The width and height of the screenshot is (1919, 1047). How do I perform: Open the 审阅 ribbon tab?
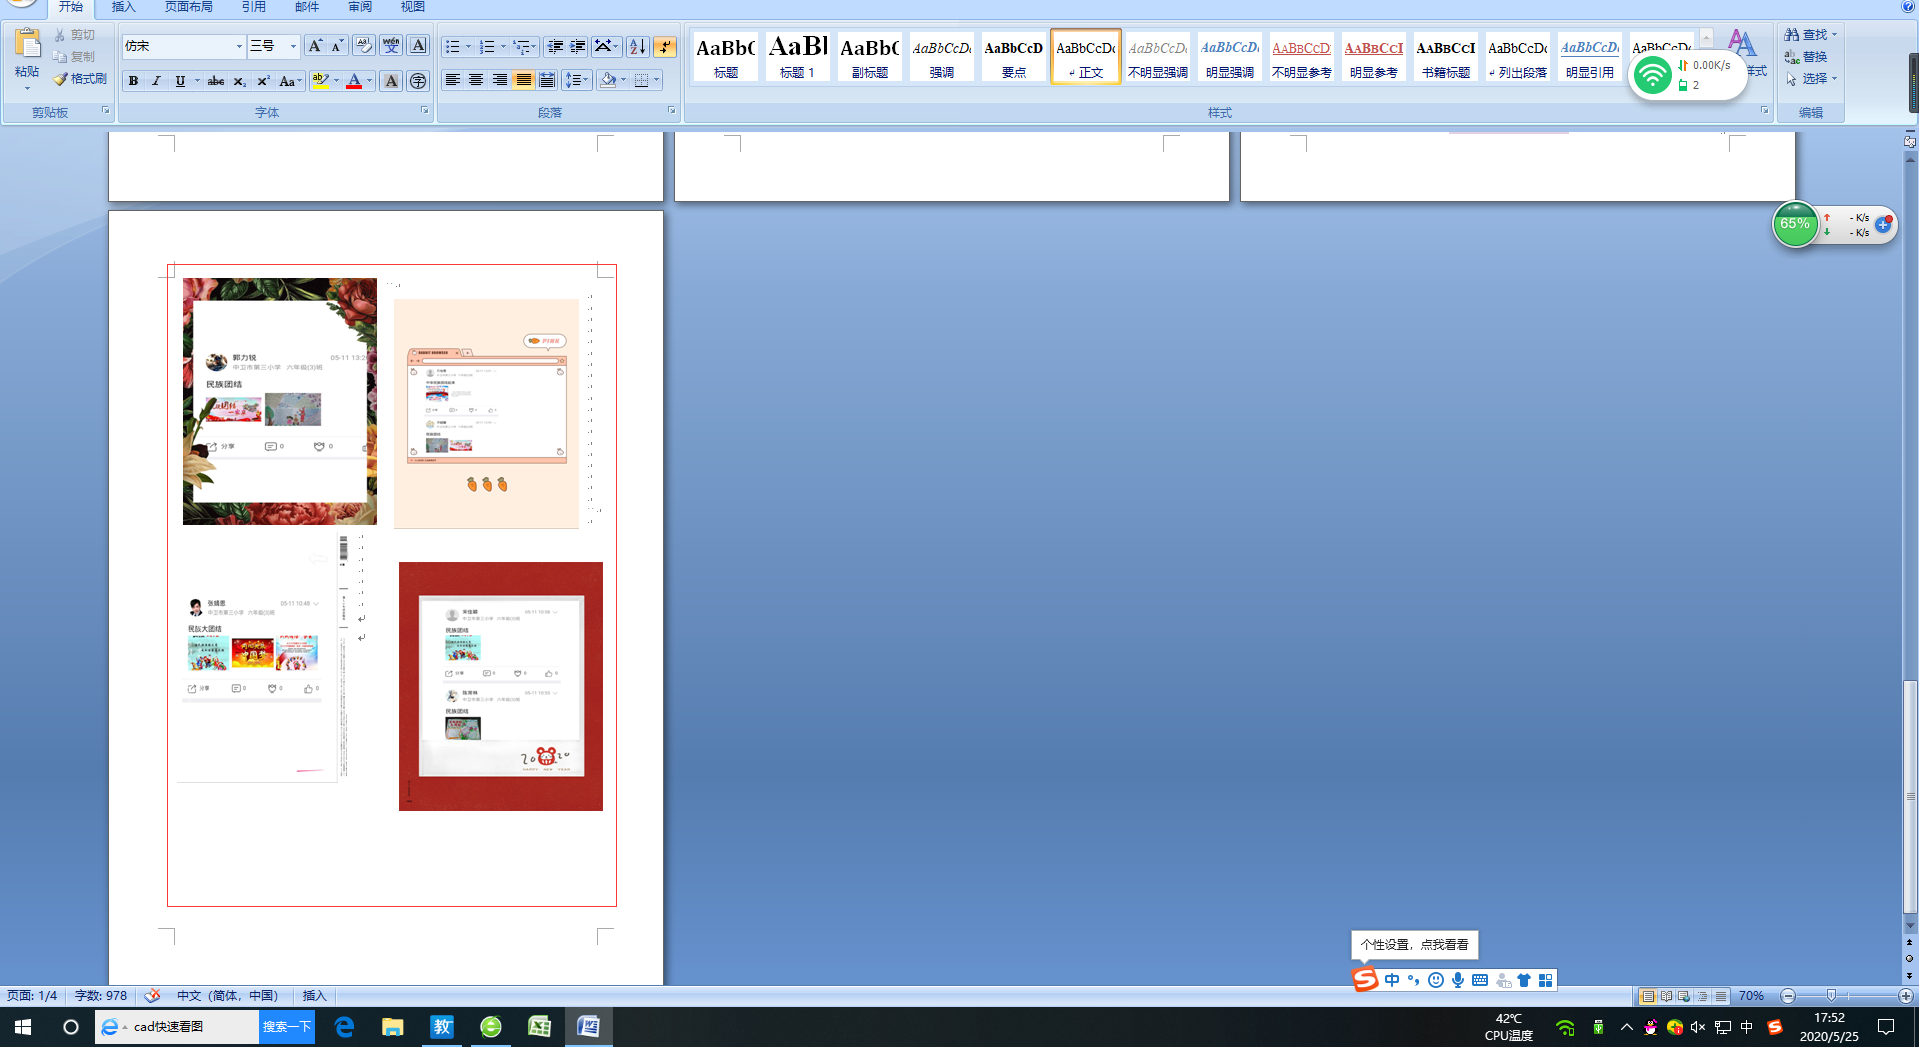pyautogui.click(x=360, y=7)
